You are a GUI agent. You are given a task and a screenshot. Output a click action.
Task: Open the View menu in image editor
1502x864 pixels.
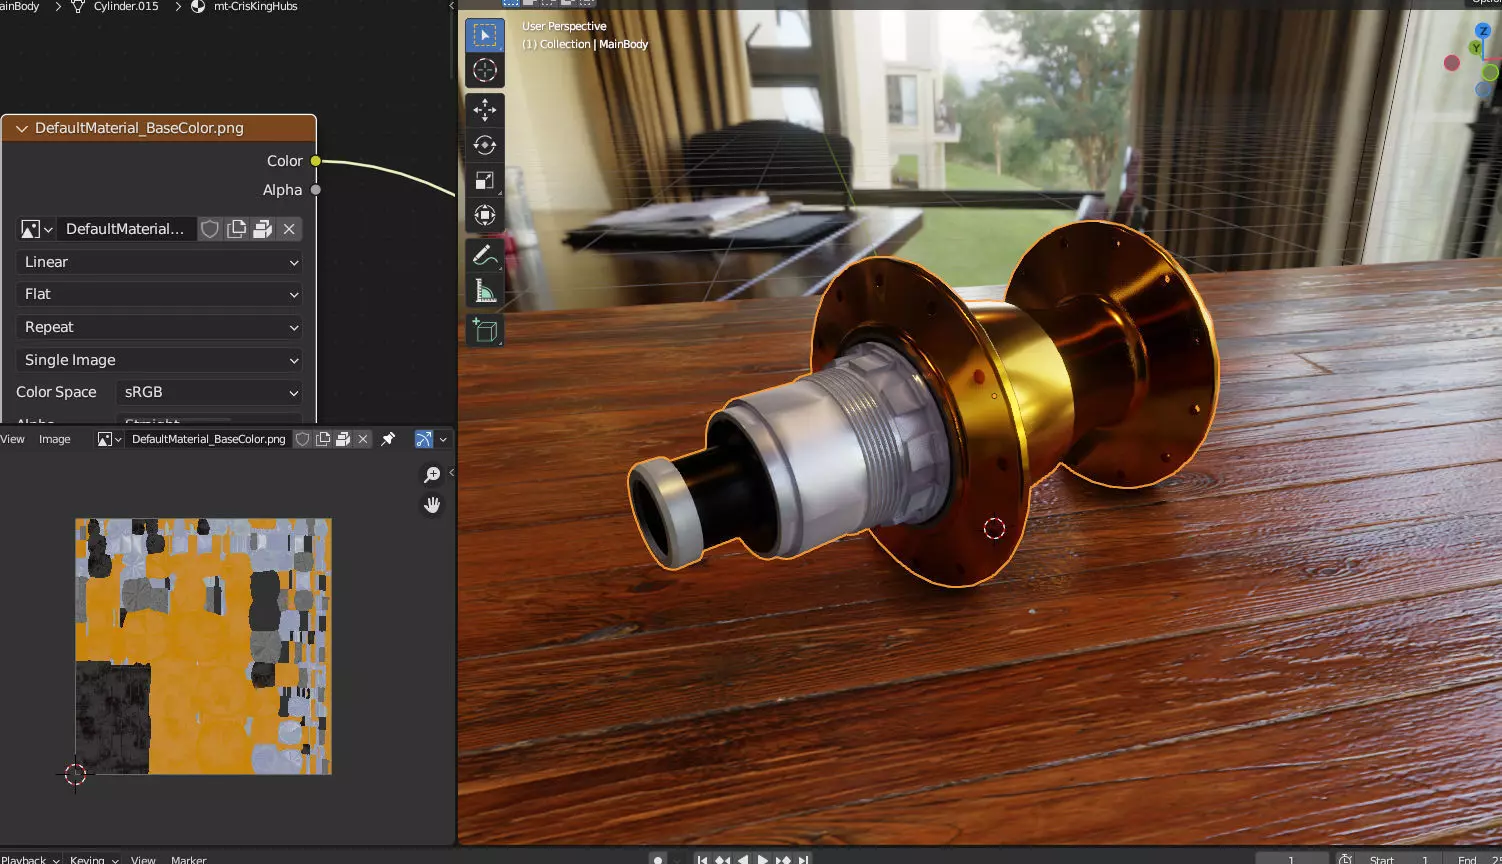click(13, 439)
